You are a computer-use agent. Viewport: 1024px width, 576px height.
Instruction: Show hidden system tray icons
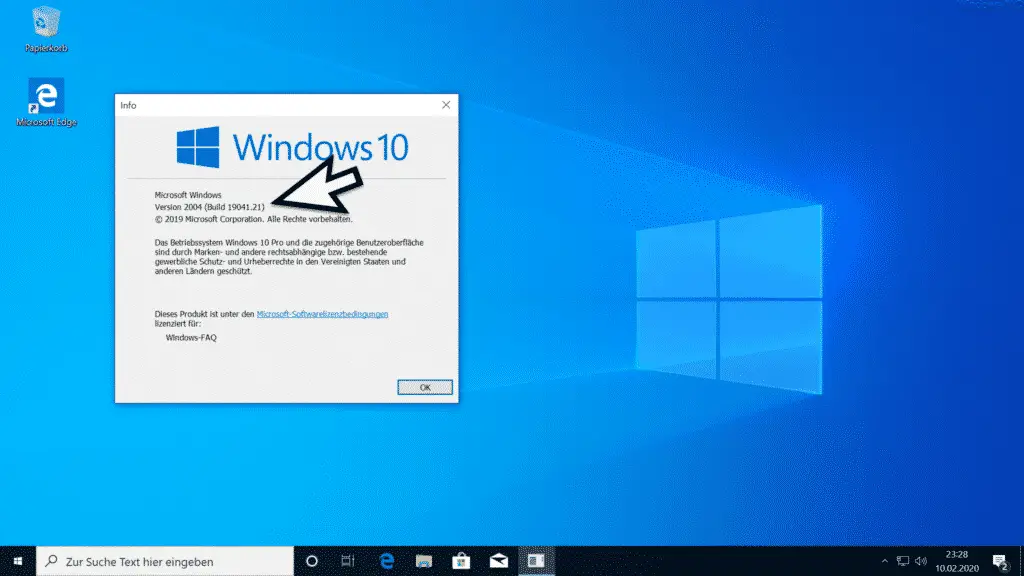[885, 561]
